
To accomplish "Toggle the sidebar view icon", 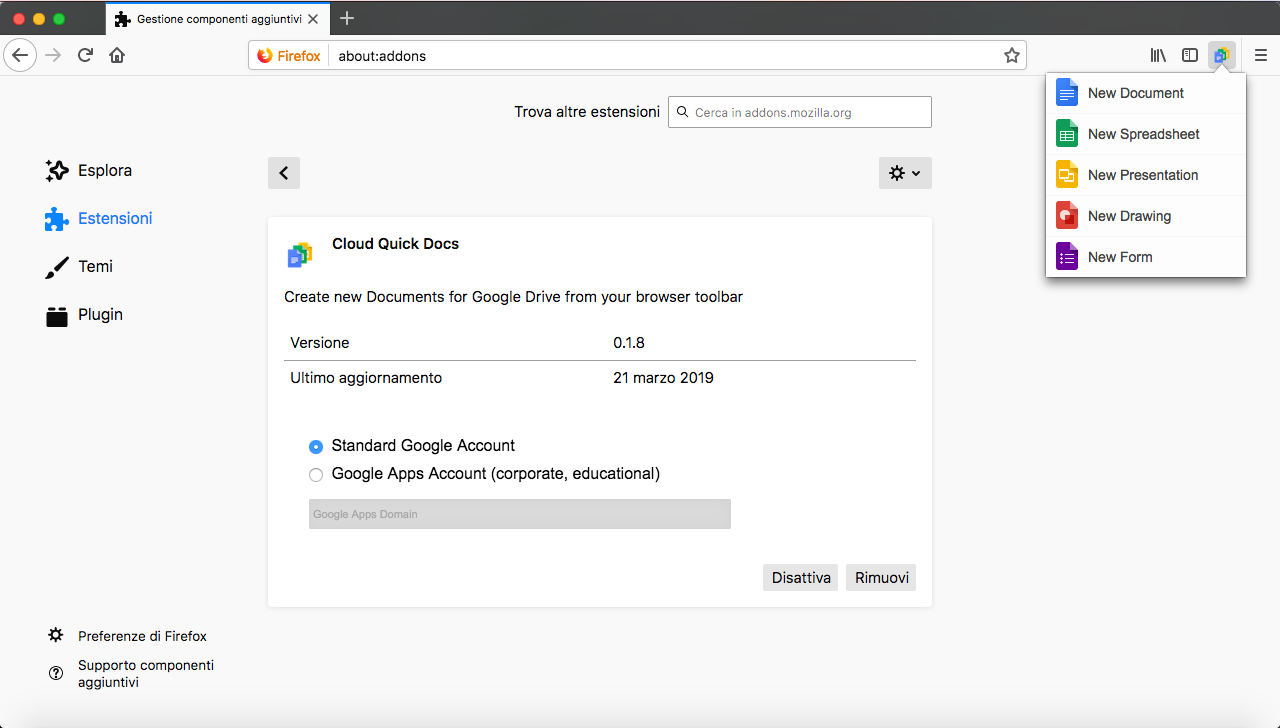I will 1190,56.
